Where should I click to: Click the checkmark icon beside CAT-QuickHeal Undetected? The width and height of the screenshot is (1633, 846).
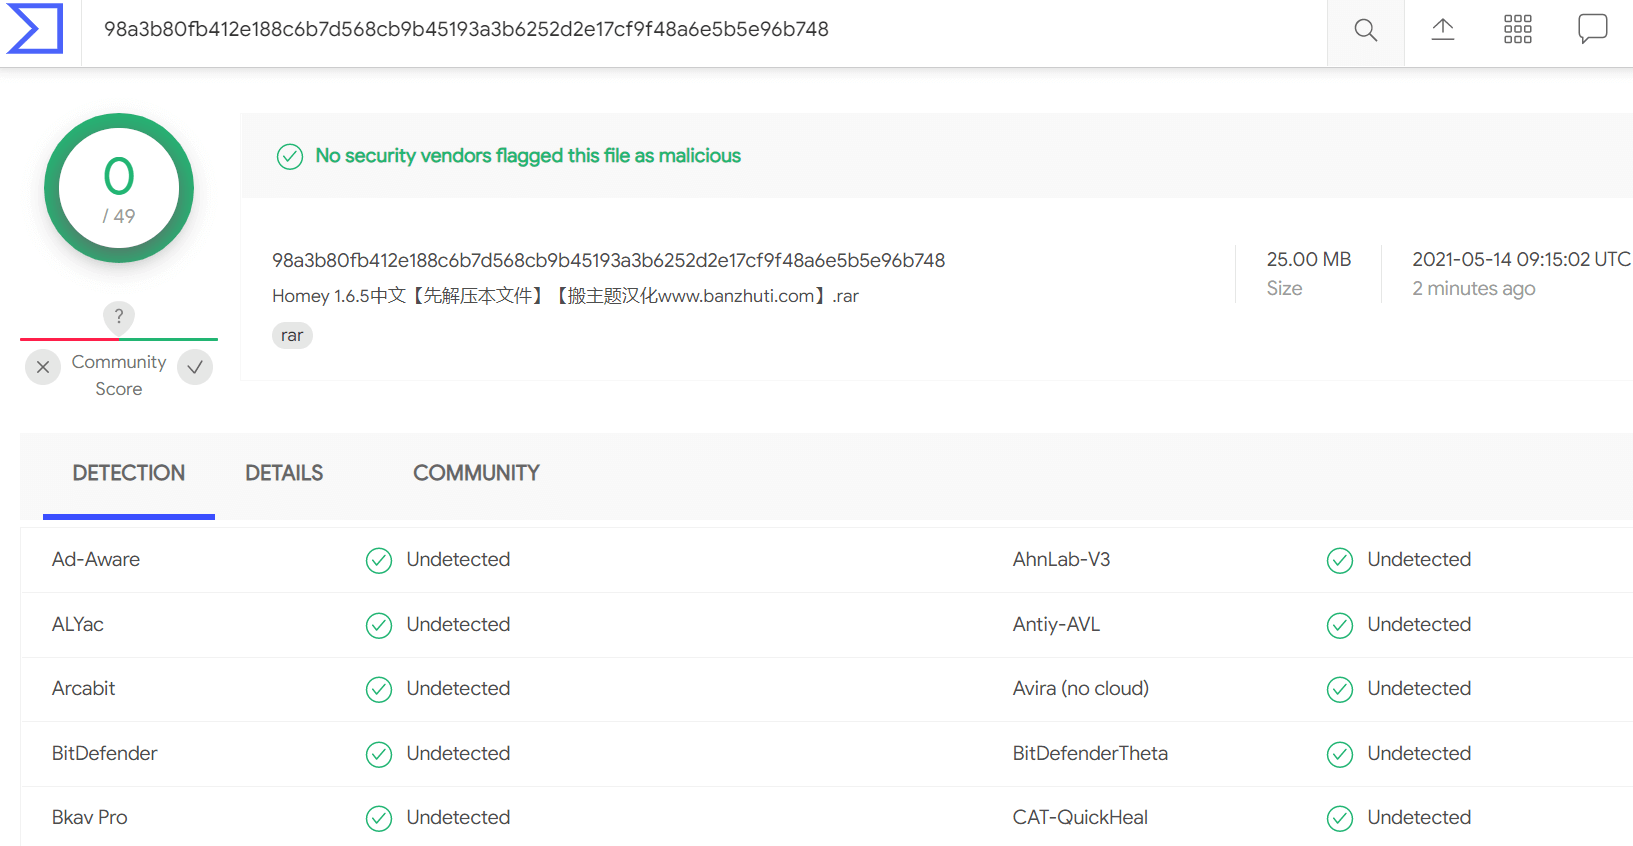click(1340, 818)
